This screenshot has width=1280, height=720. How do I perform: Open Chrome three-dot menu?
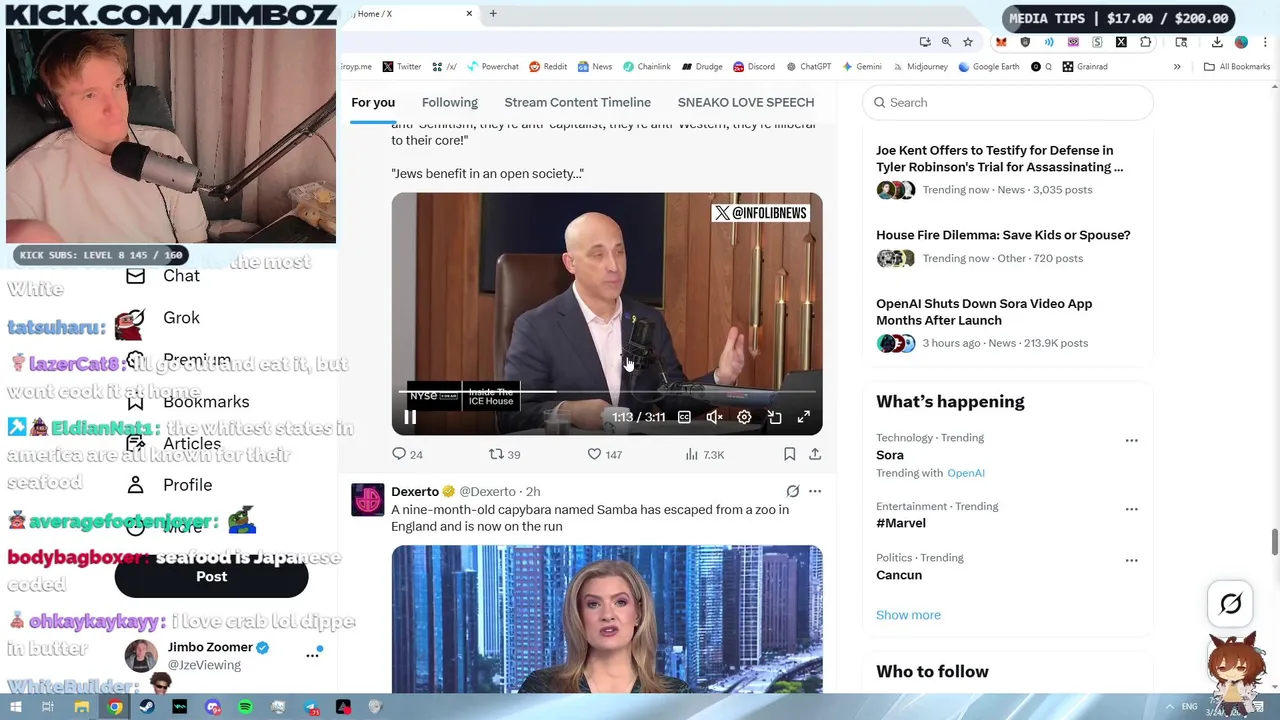click(1265, 42)
